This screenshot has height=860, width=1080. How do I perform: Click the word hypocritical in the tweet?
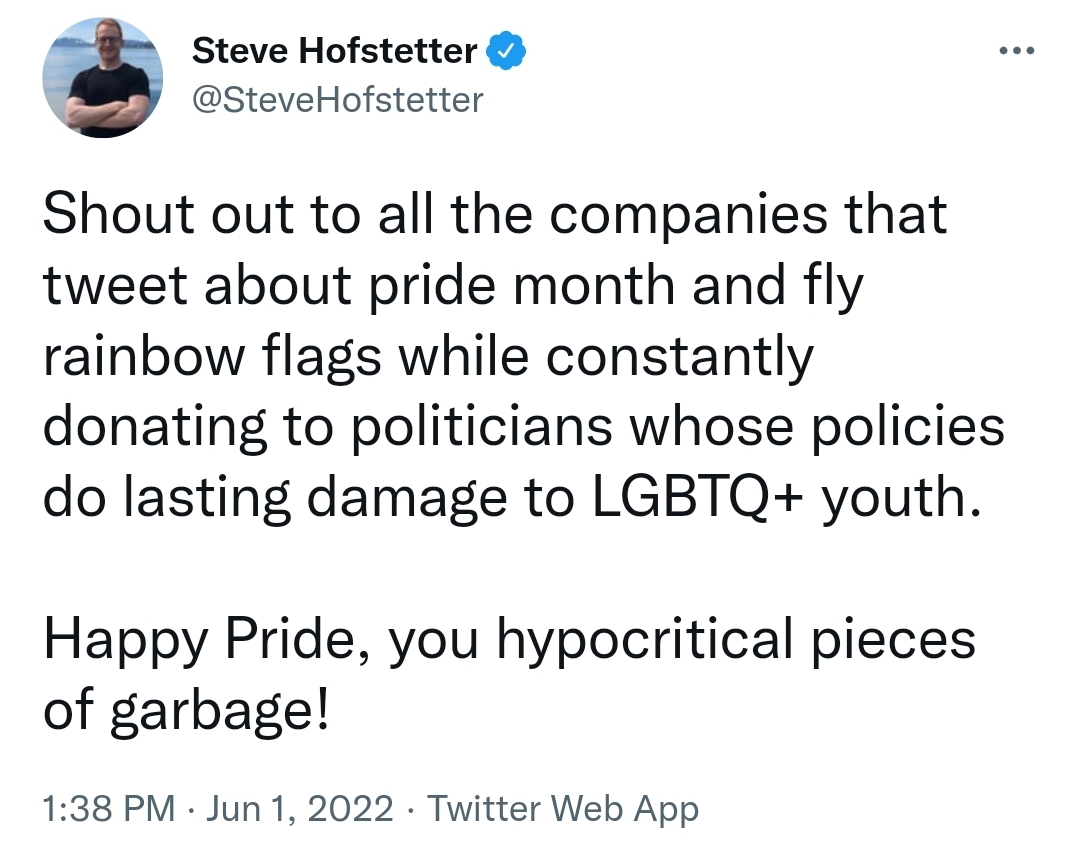point(645,640)
